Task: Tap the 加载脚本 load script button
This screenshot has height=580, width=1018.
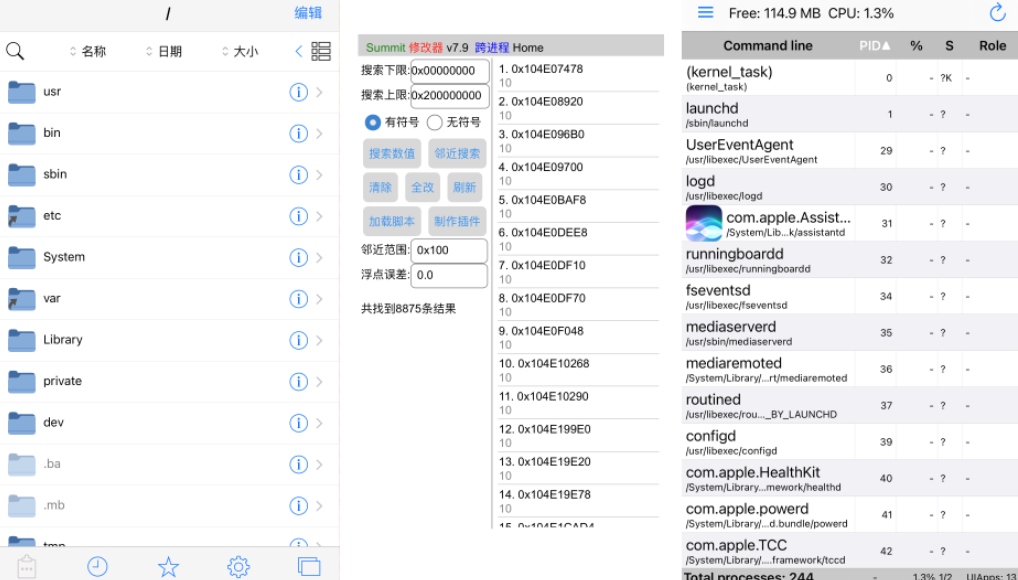Action: (391, 221)
